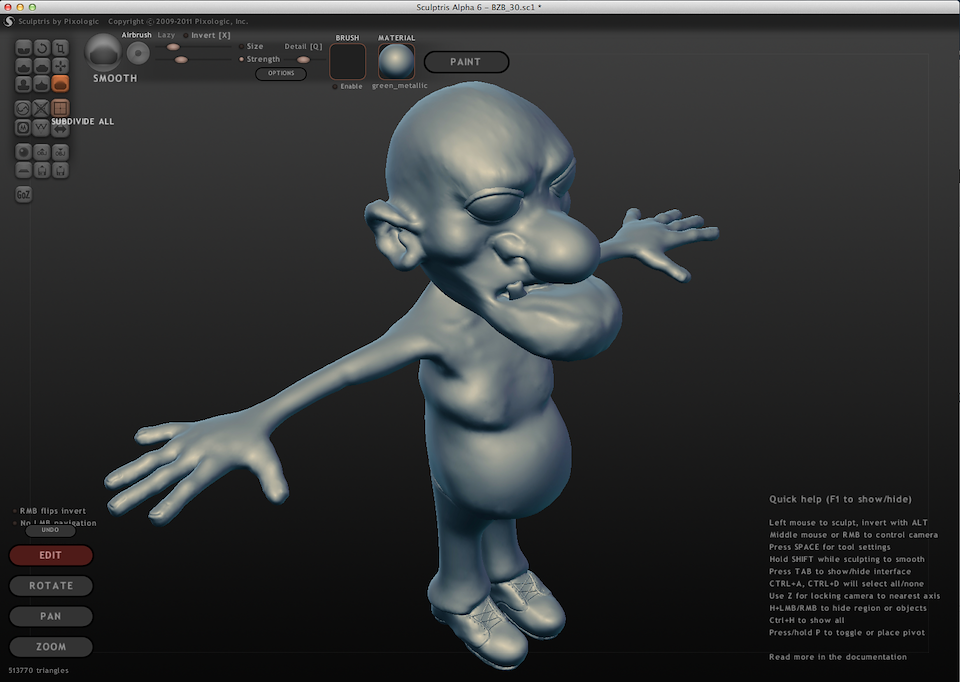Click the Subdivide All icon
This screenshot has width=960, height=682.
click(x=61, y=108)
